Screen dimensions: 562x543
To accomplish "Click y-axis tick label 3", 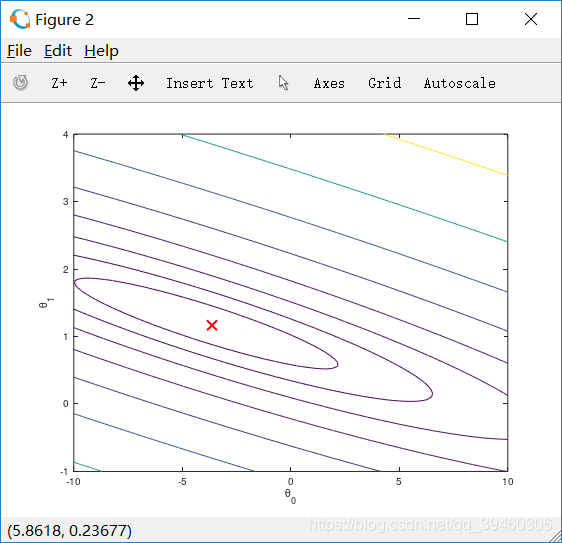I will (66, 201).
